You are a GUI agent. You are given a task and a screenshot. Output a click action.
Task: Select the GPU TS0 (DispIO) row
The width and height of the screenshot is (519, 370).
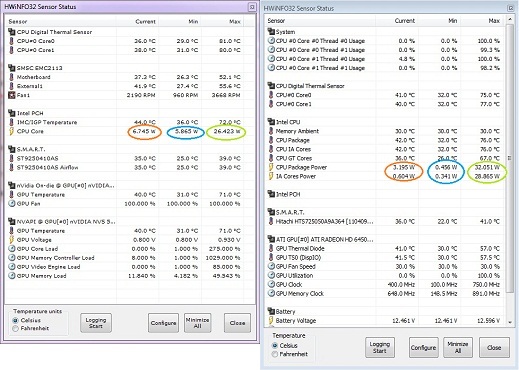385,257
